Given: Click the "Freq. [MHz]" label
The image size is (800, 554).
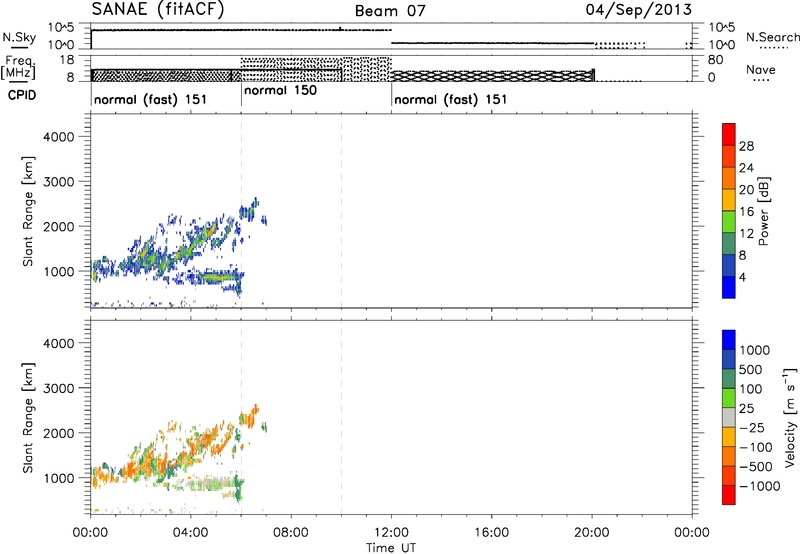Looking at the screenshot, I should point(18,67).
